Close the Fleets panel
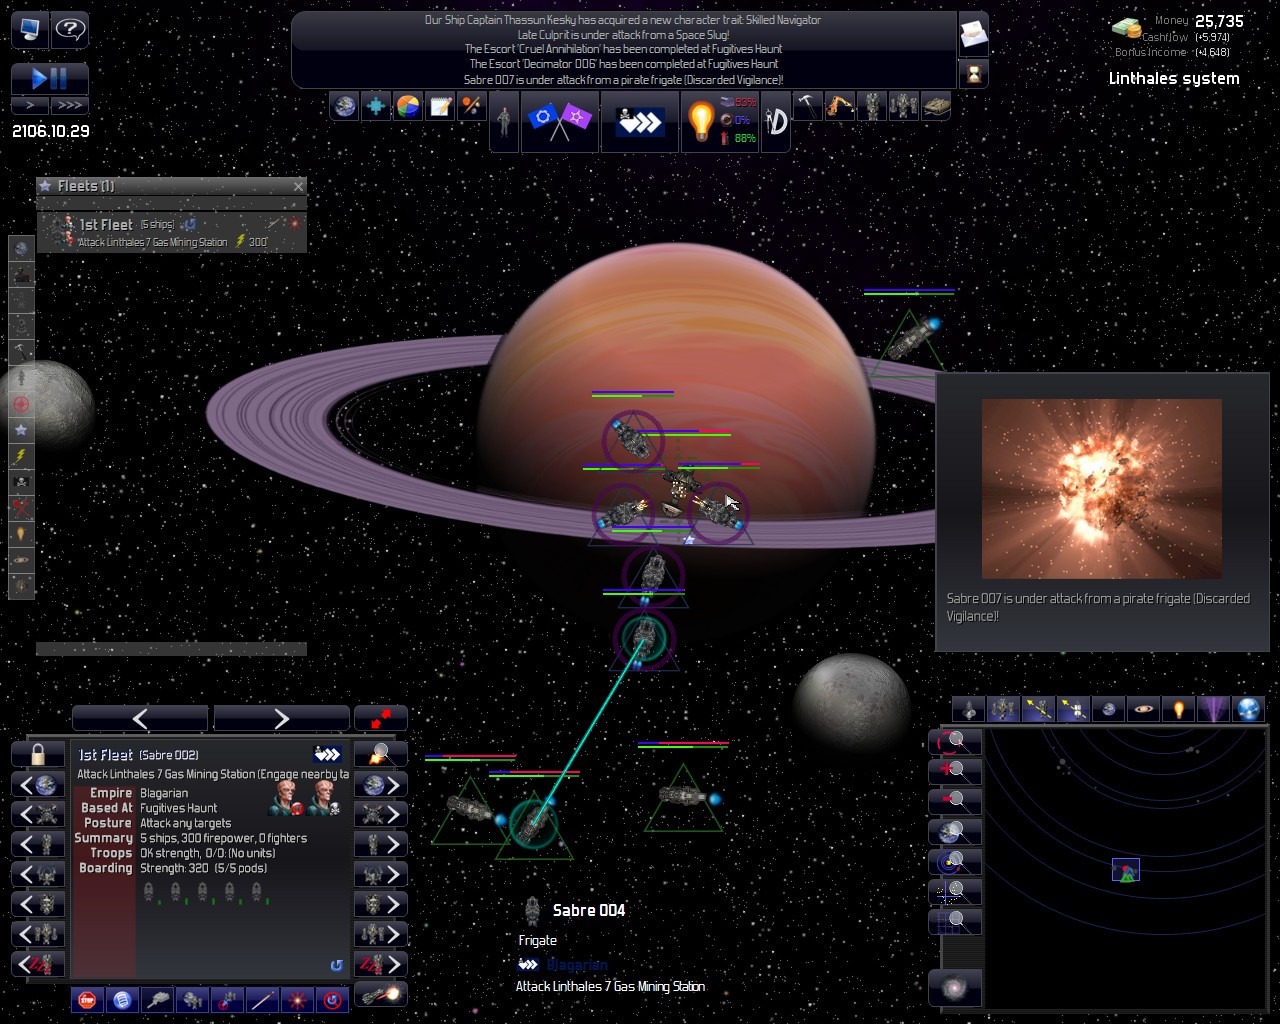The width and height of the screenshot is (1280, 1024). click(x=298, y=186)
